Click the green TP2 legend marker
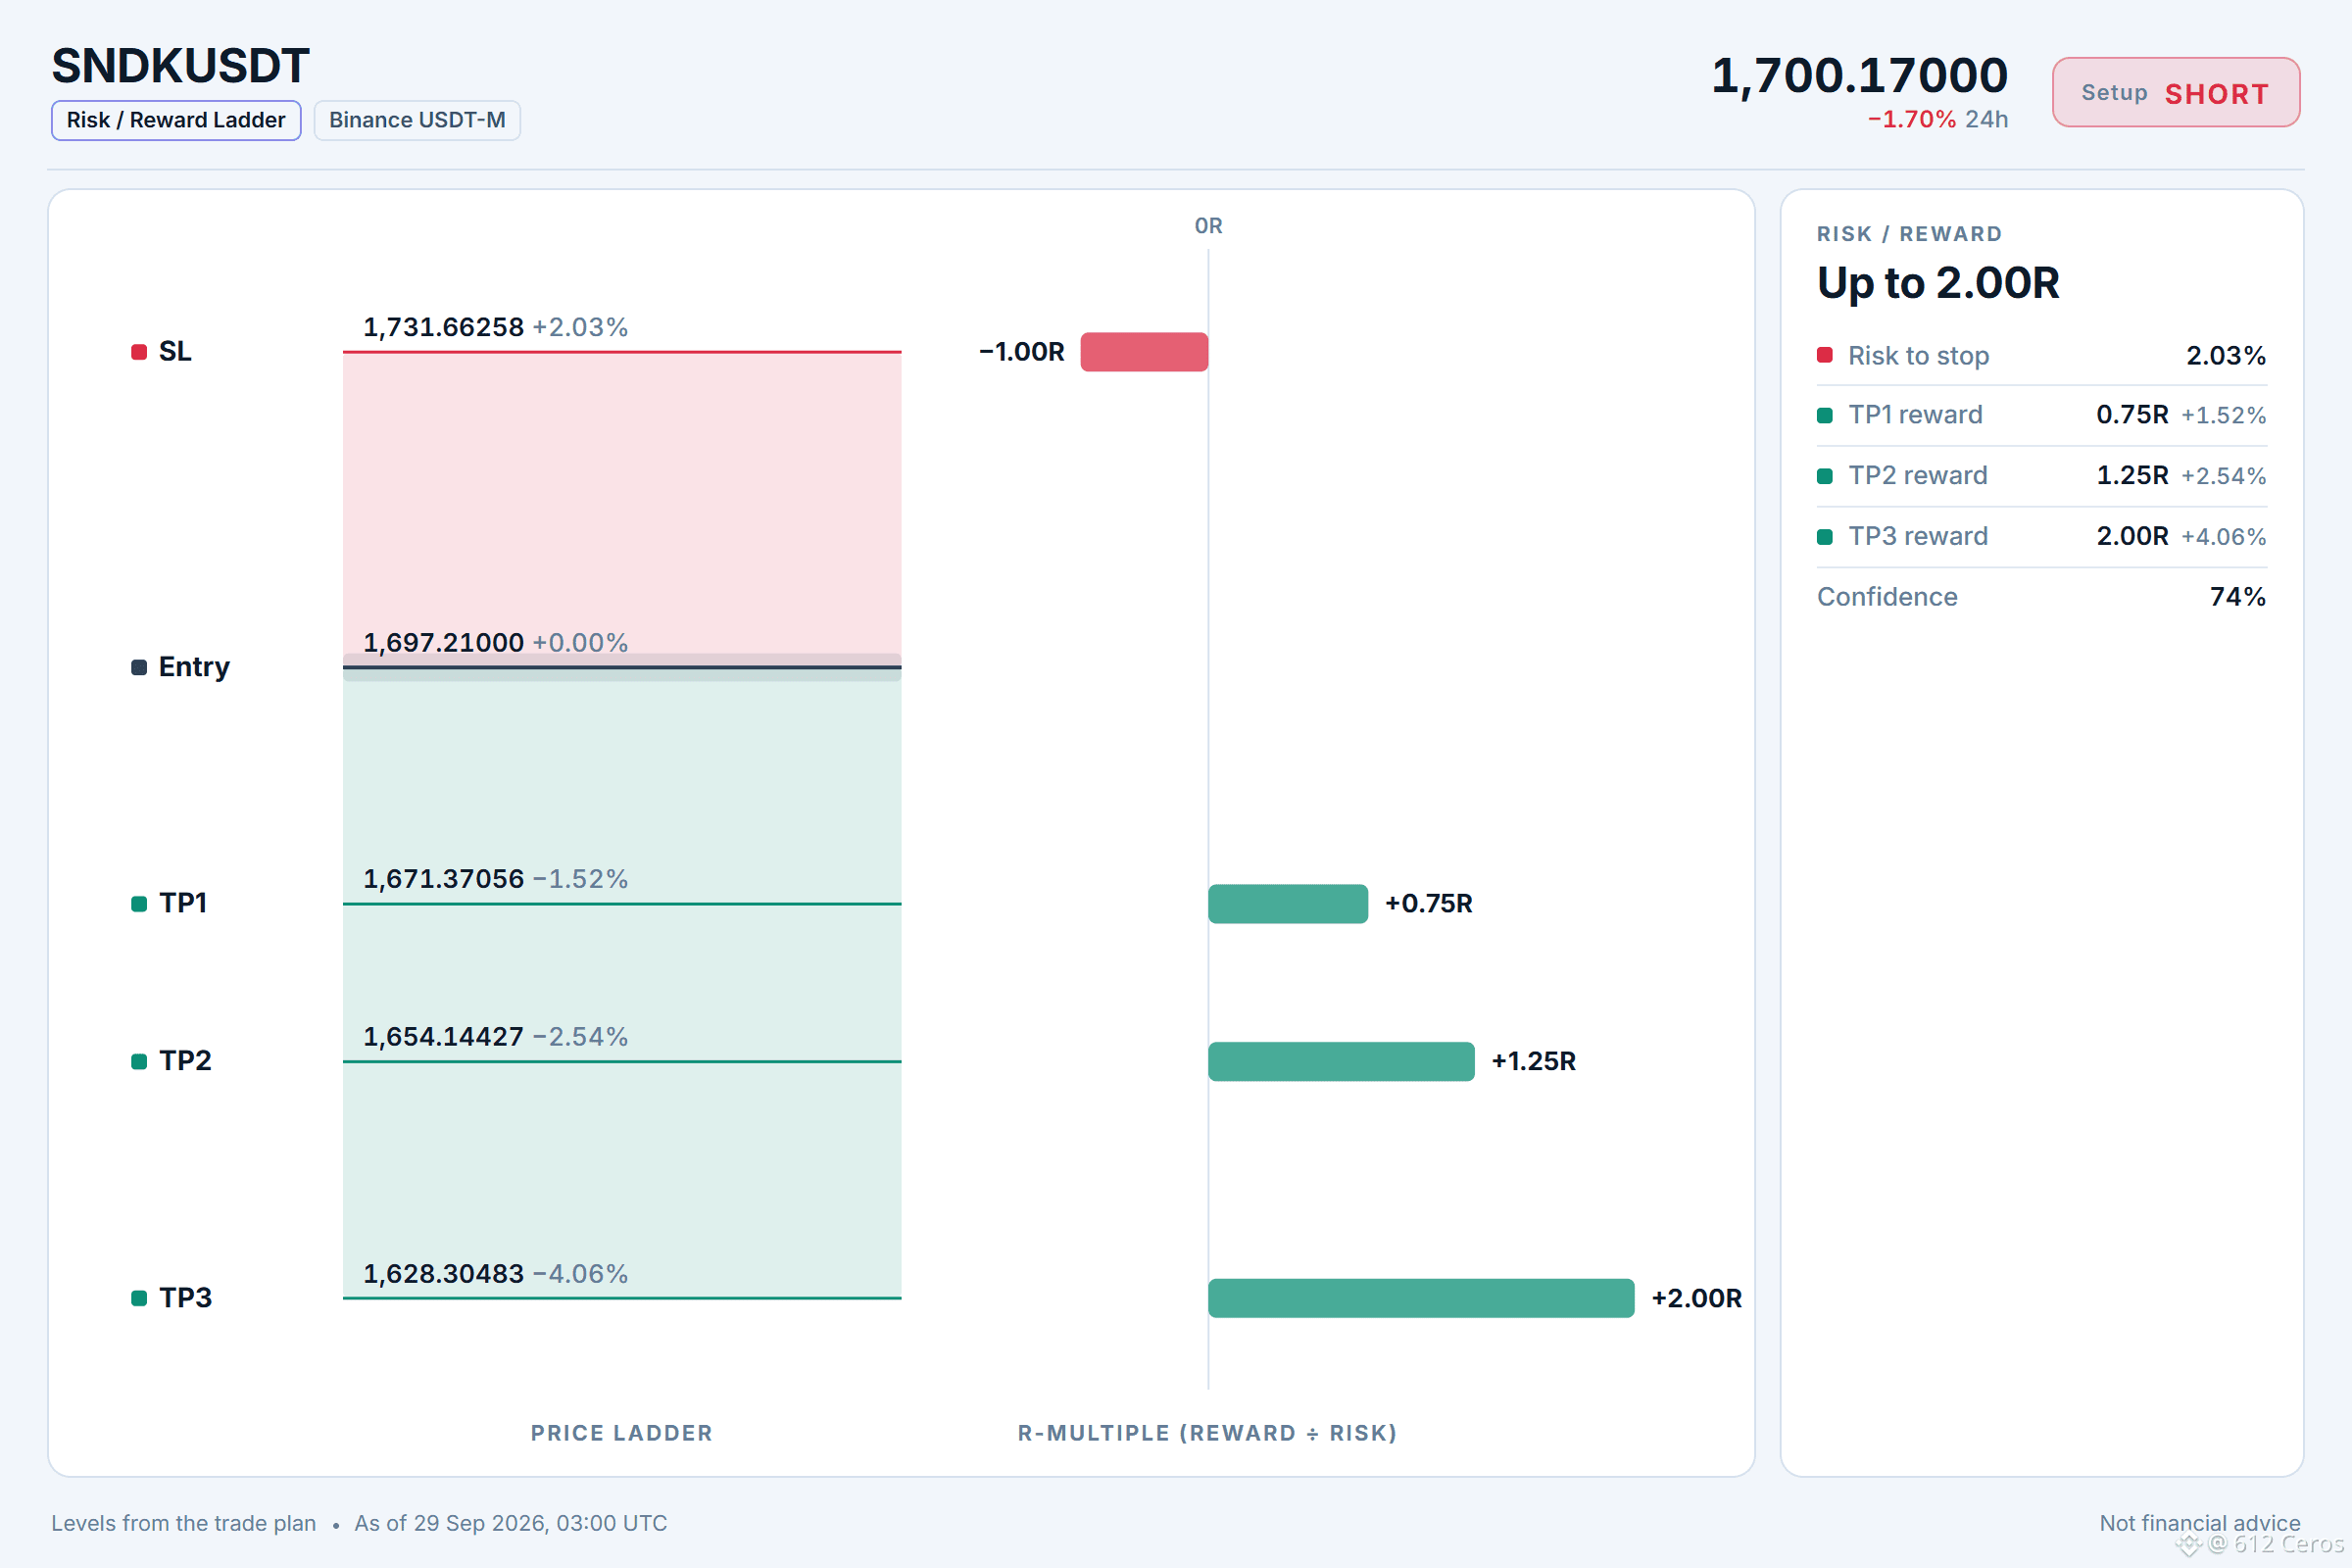Screen dimensions: 2352x1568 pos(139,1061)
